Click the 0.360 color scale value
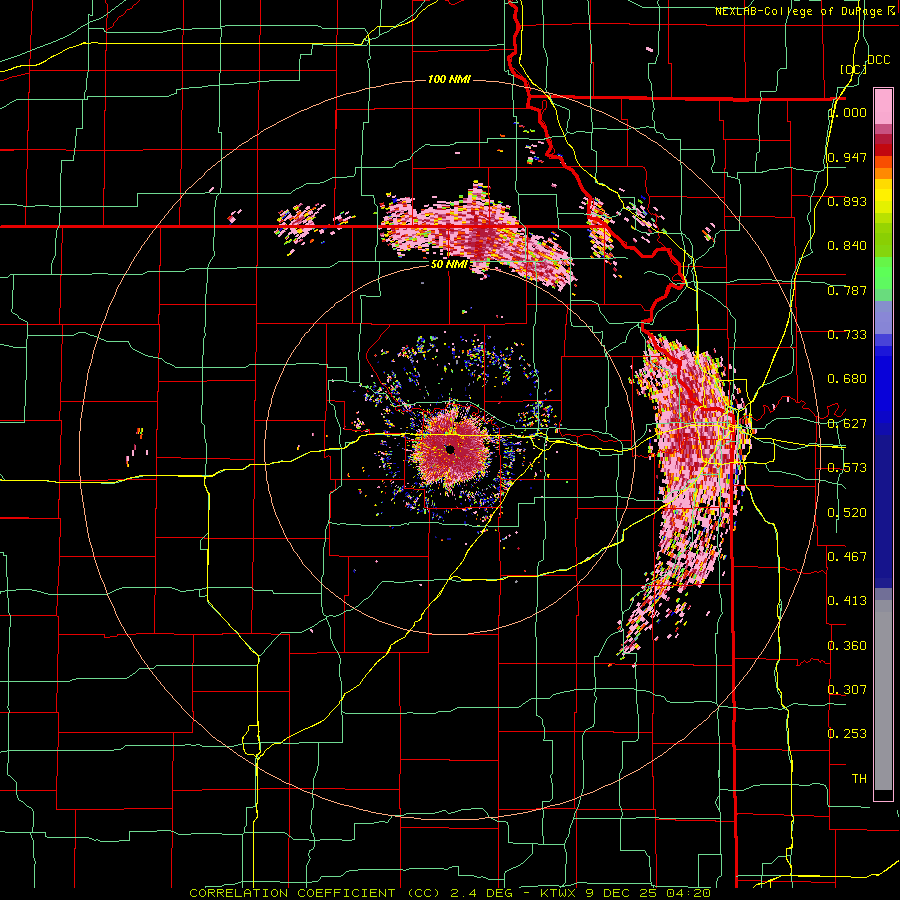This screenshot has height=900, width=900. click(847, 646)
